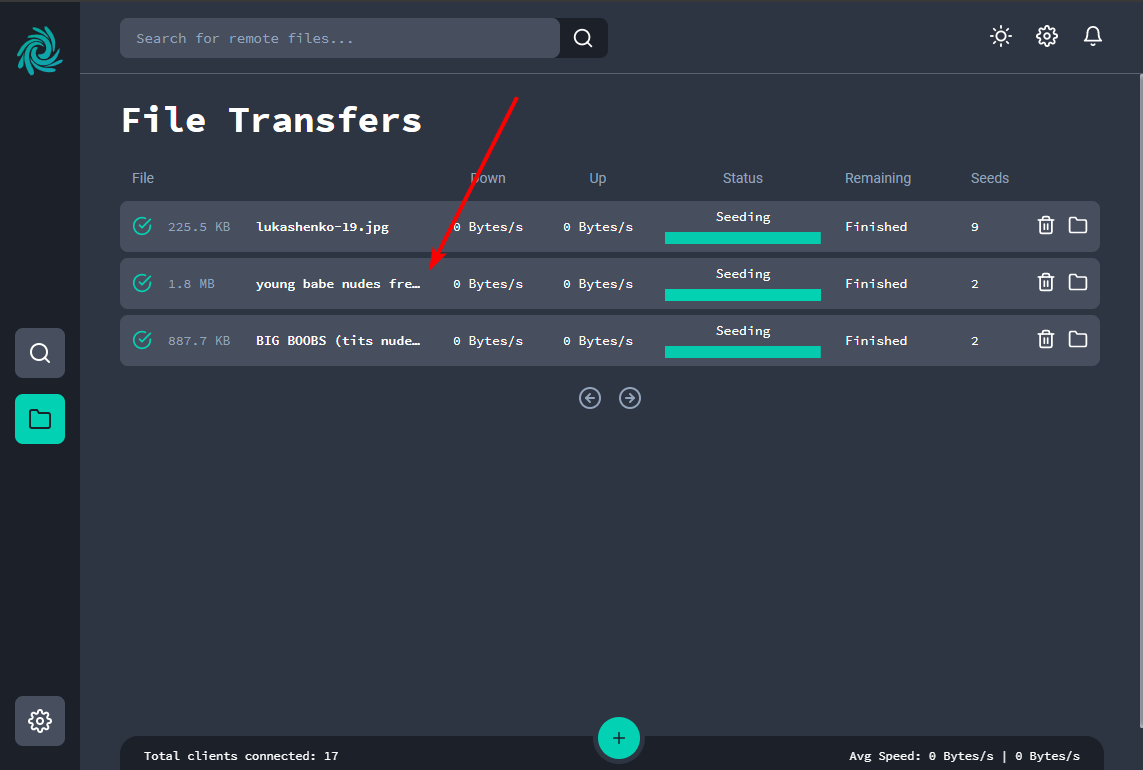This screenshot has height=770, width=1143.
Task: Click the Status column header
Action: coord(742,178)
